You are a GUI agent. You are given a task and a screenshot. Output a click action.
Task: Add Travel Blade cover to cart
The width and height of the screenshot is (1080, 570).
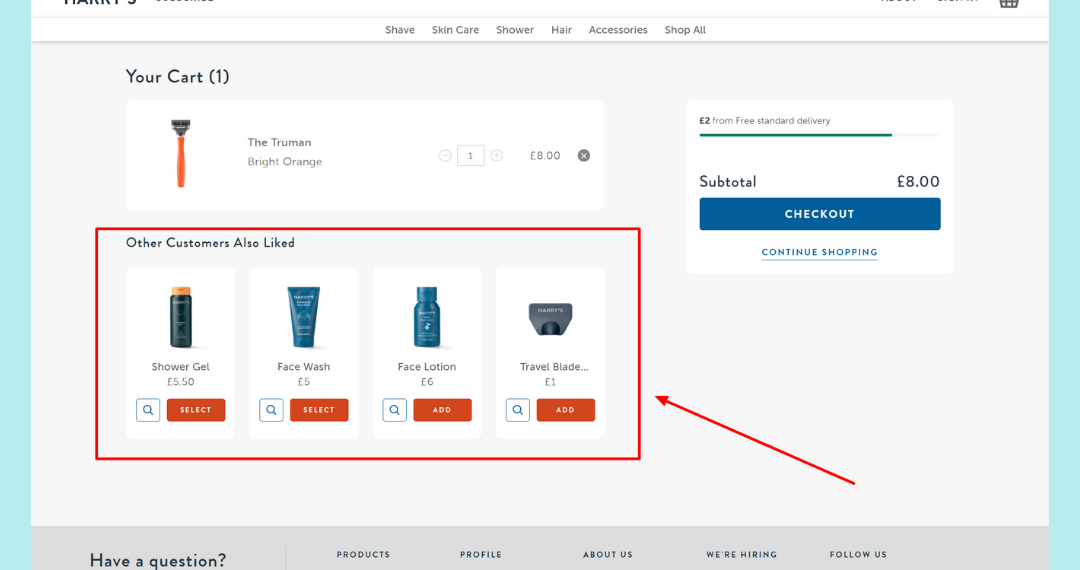click(565, 410)
